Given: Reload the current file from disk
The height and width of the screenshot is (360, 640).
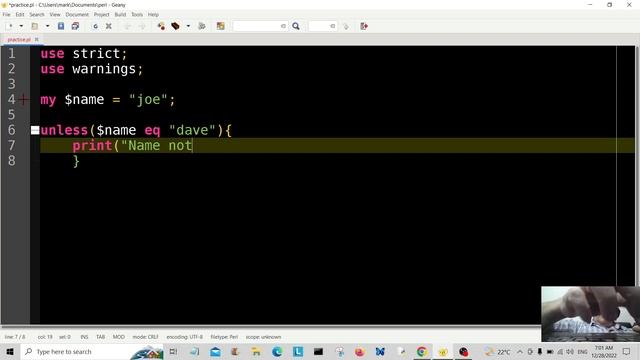Looking at the screenshot, I should pos(95,26).
